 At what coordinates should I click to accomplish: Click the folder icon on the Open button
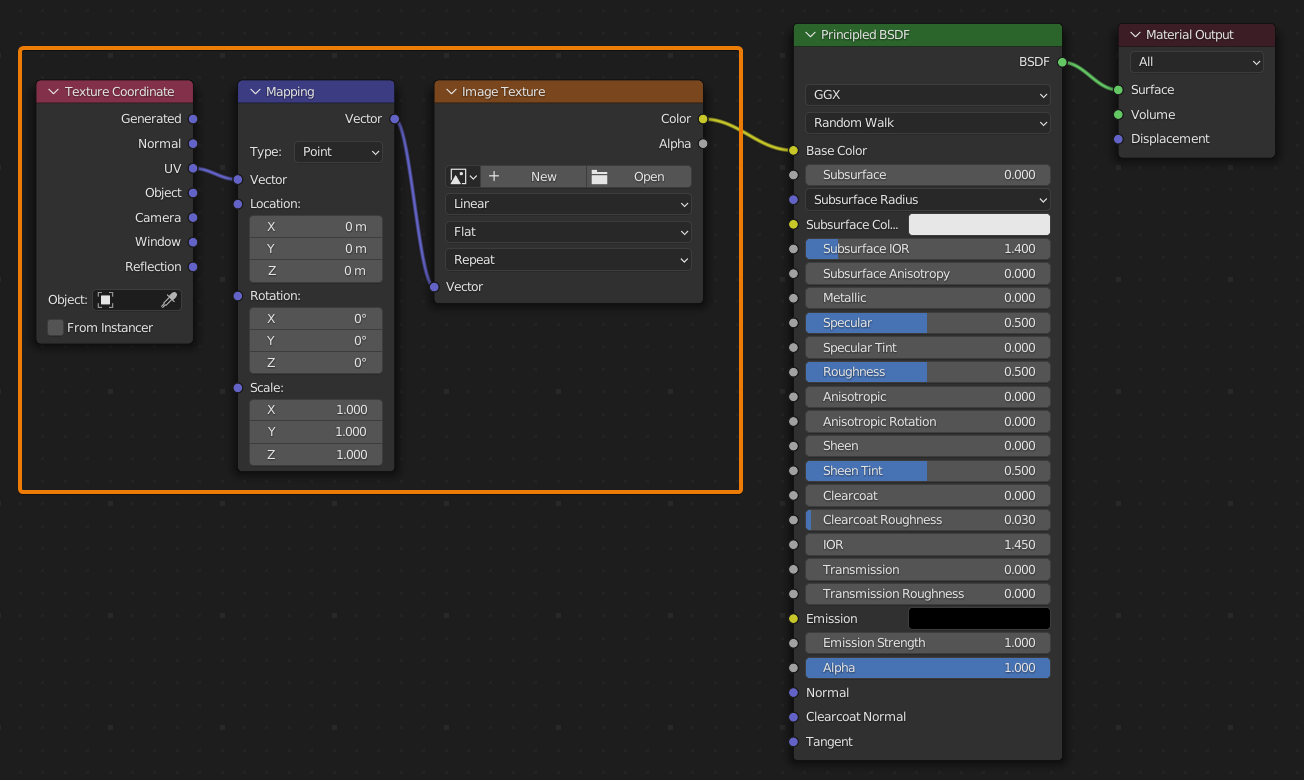[x=600, y=177]
